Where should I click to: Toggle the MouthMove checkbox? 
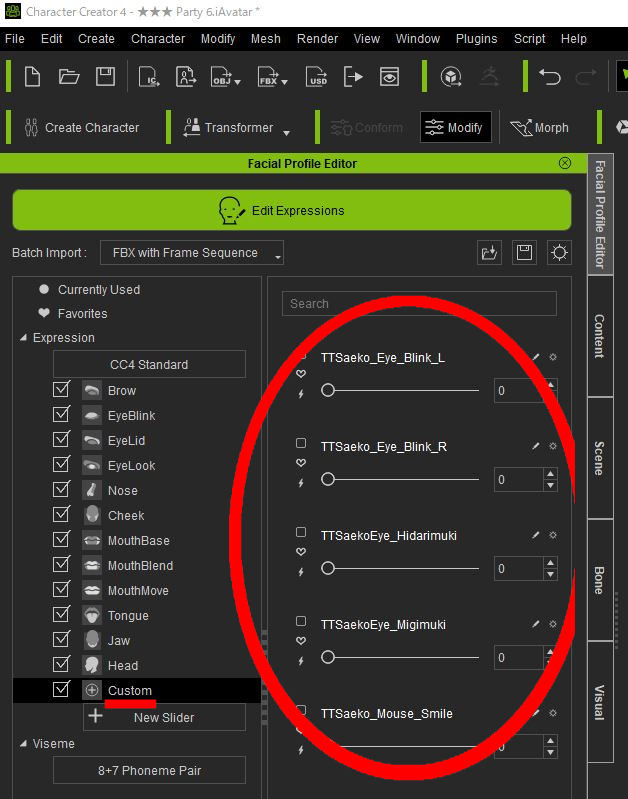pos(61,590)
